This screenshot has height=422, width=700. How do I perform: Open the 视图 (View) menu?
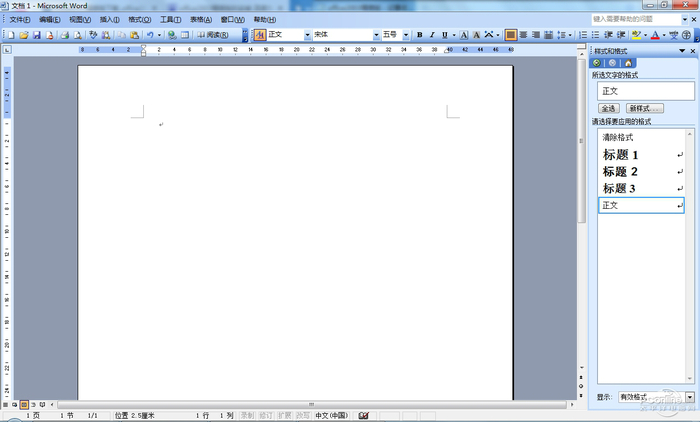[80, 20]
